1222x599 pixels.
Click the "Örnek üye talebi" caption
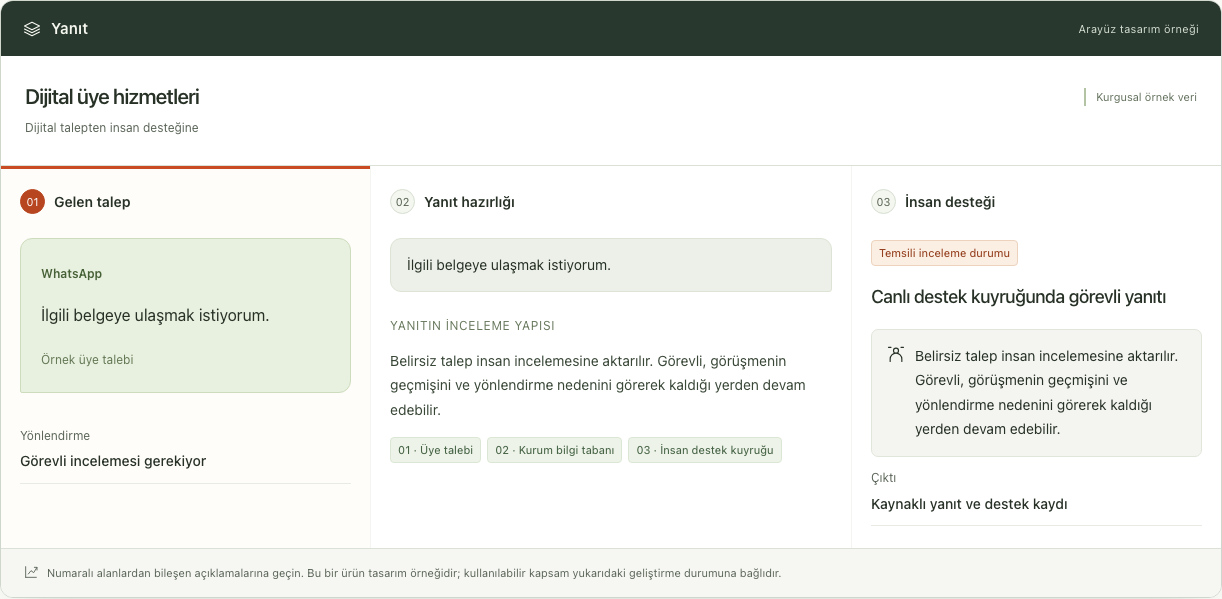tap(87, 360)
